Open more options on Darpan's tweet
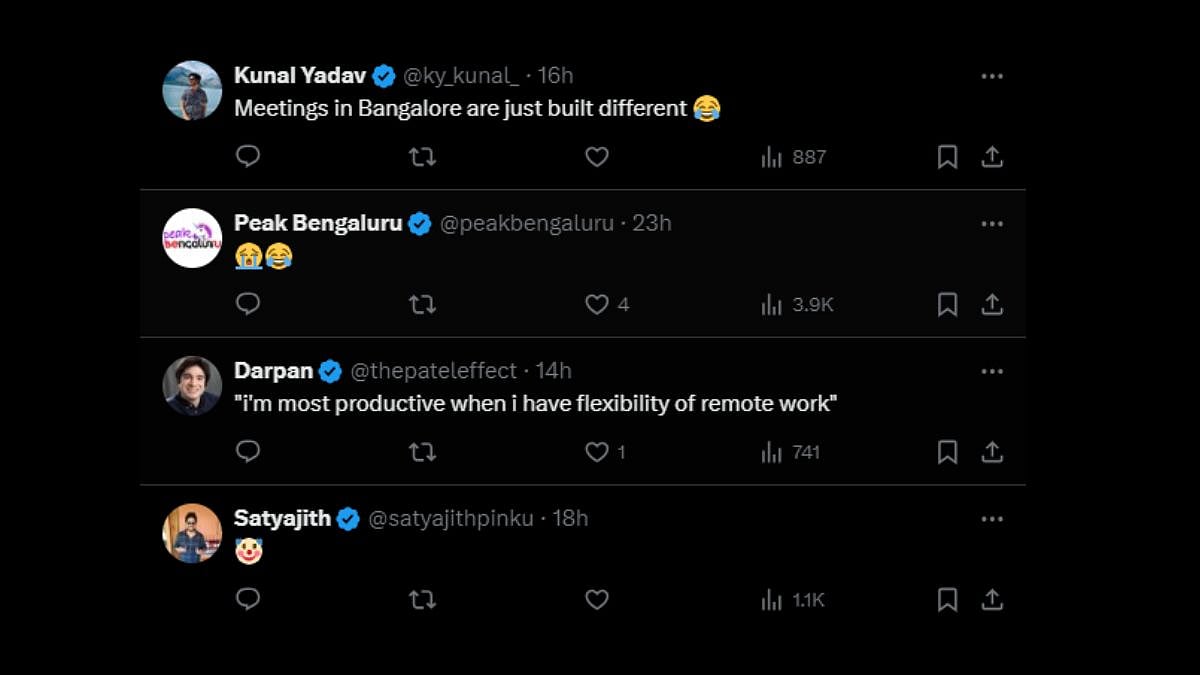1200x675 pixels. (x=991, y=371)
